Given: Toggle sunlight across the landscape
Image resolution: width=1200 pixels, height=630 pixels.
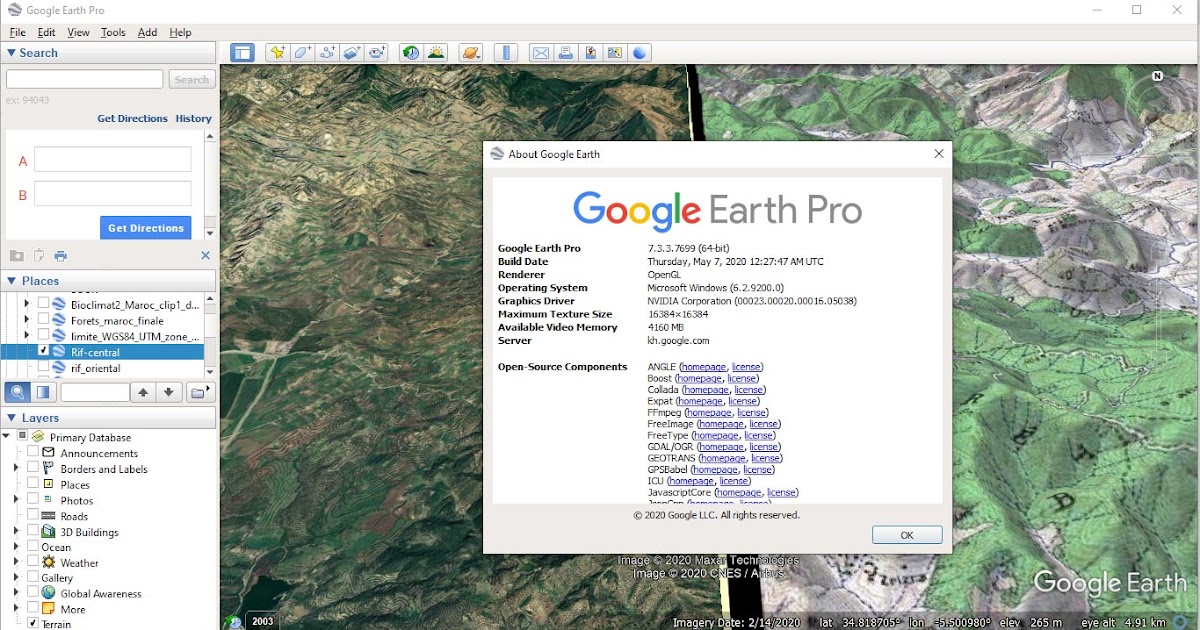Looking at the screenshot, I should click(x=435, y=53).
